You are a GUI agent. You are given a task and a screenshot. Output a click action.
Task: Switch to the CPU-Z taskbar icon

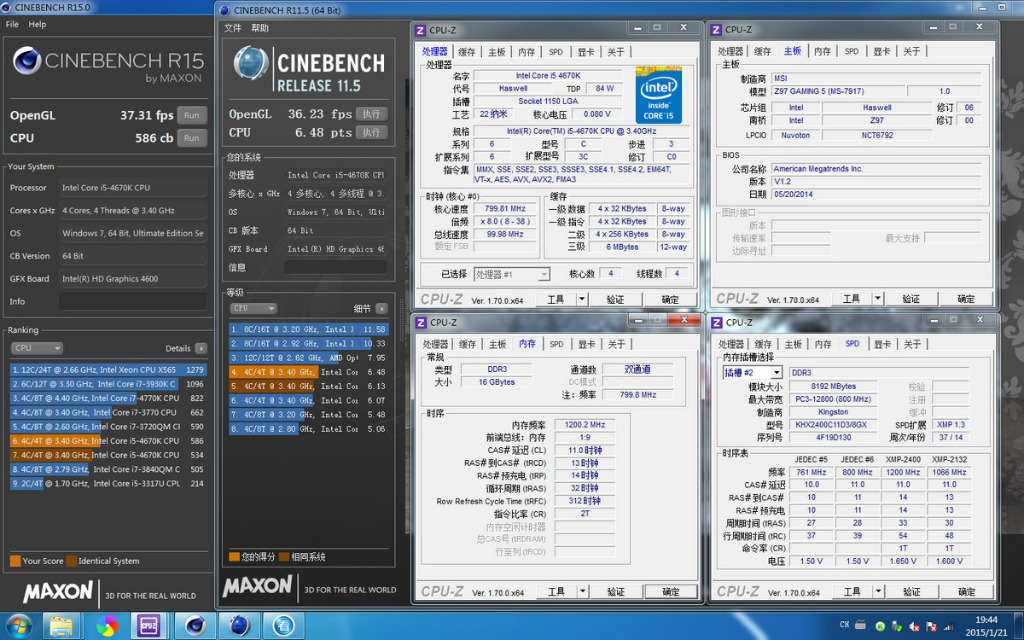tap(148, 626)
